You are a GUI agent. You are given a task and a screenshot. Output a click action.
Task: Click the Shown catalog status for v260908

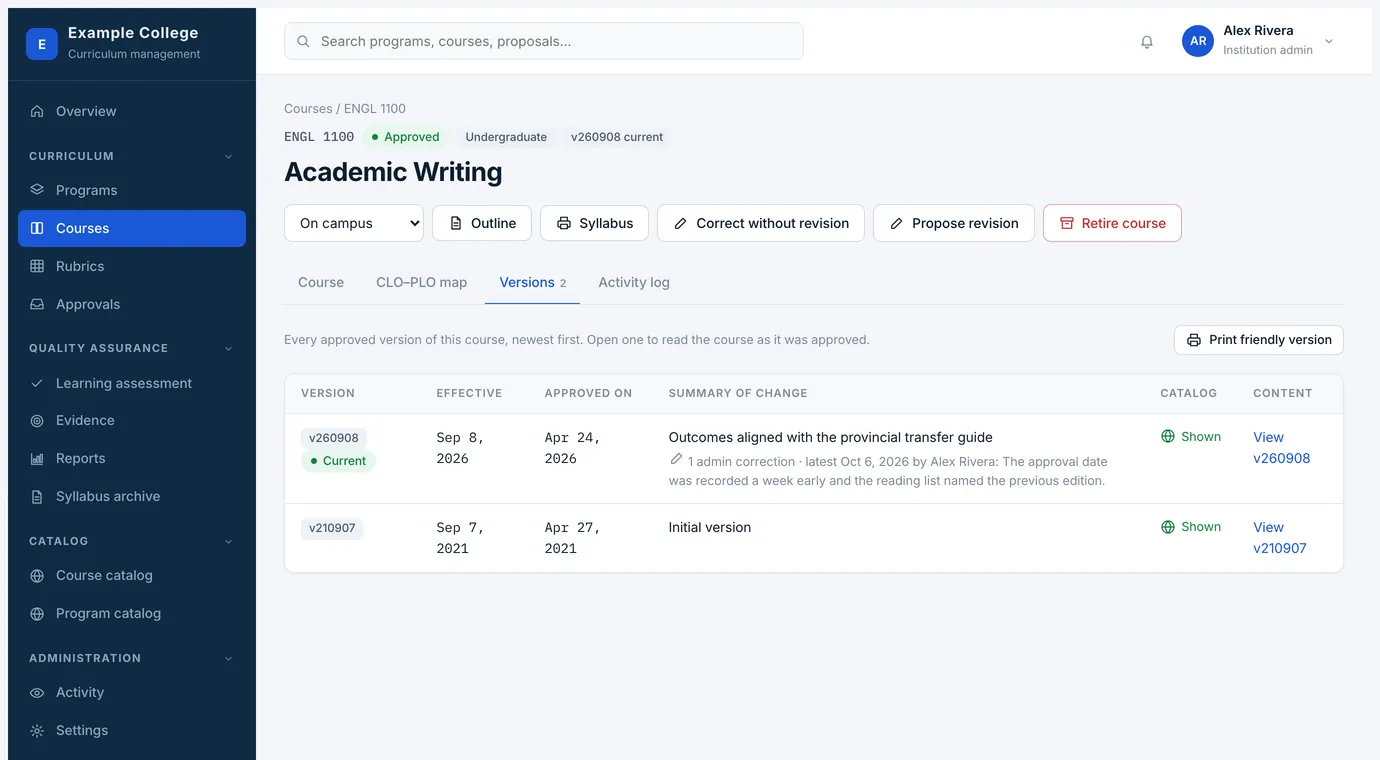click(x=1191, y=437)
